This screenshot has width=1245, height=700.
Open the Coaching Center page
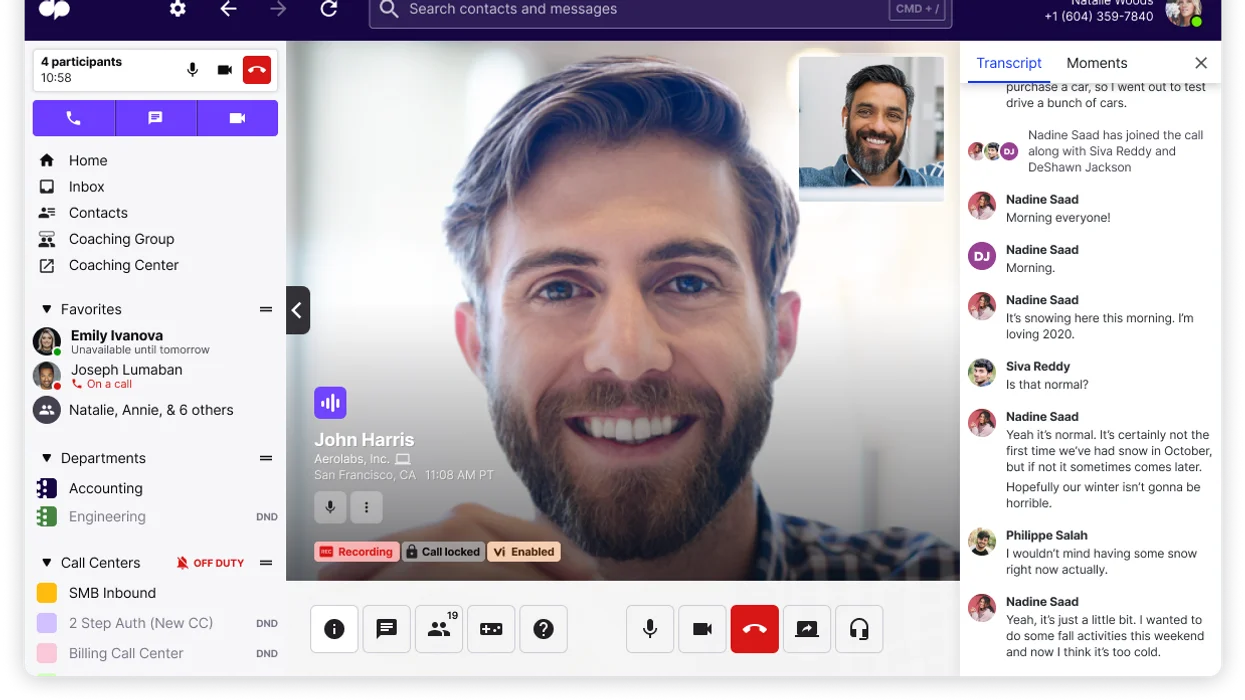tap(123, 265)
